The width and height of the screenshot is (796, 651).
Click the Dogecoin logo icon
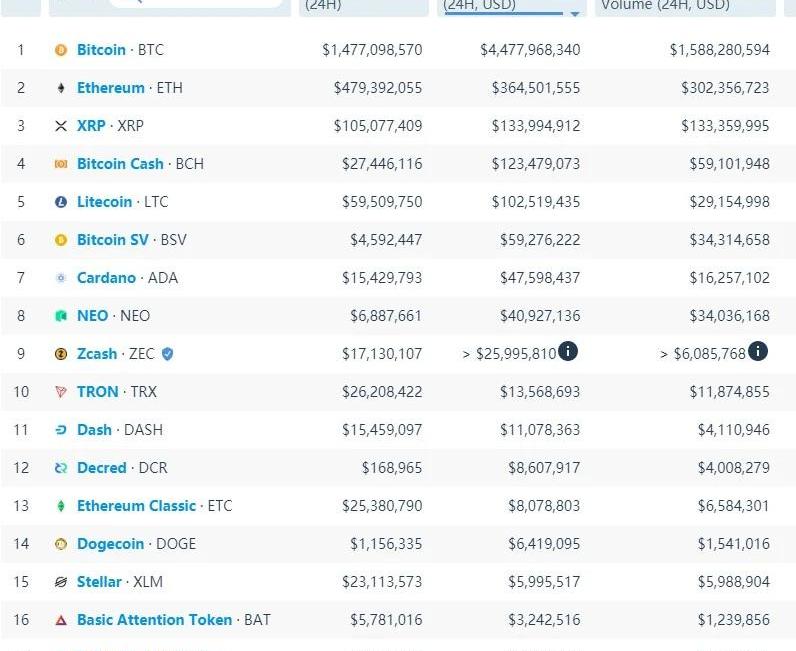tap(61, 544)
